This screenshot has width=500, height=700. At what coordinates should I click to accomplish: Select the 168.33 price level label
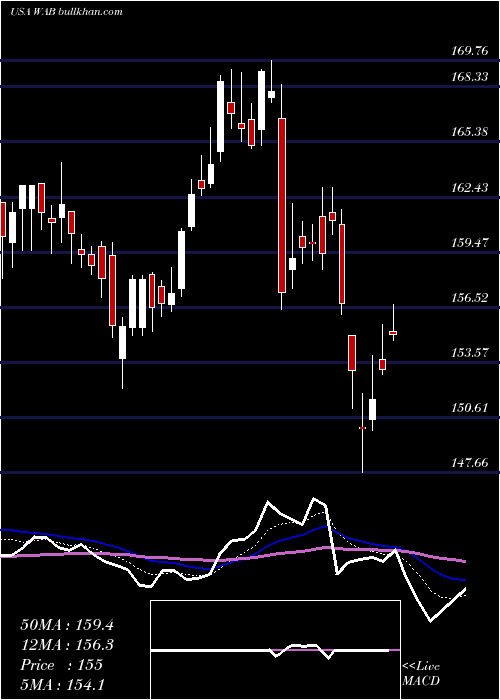coord(469,77)
